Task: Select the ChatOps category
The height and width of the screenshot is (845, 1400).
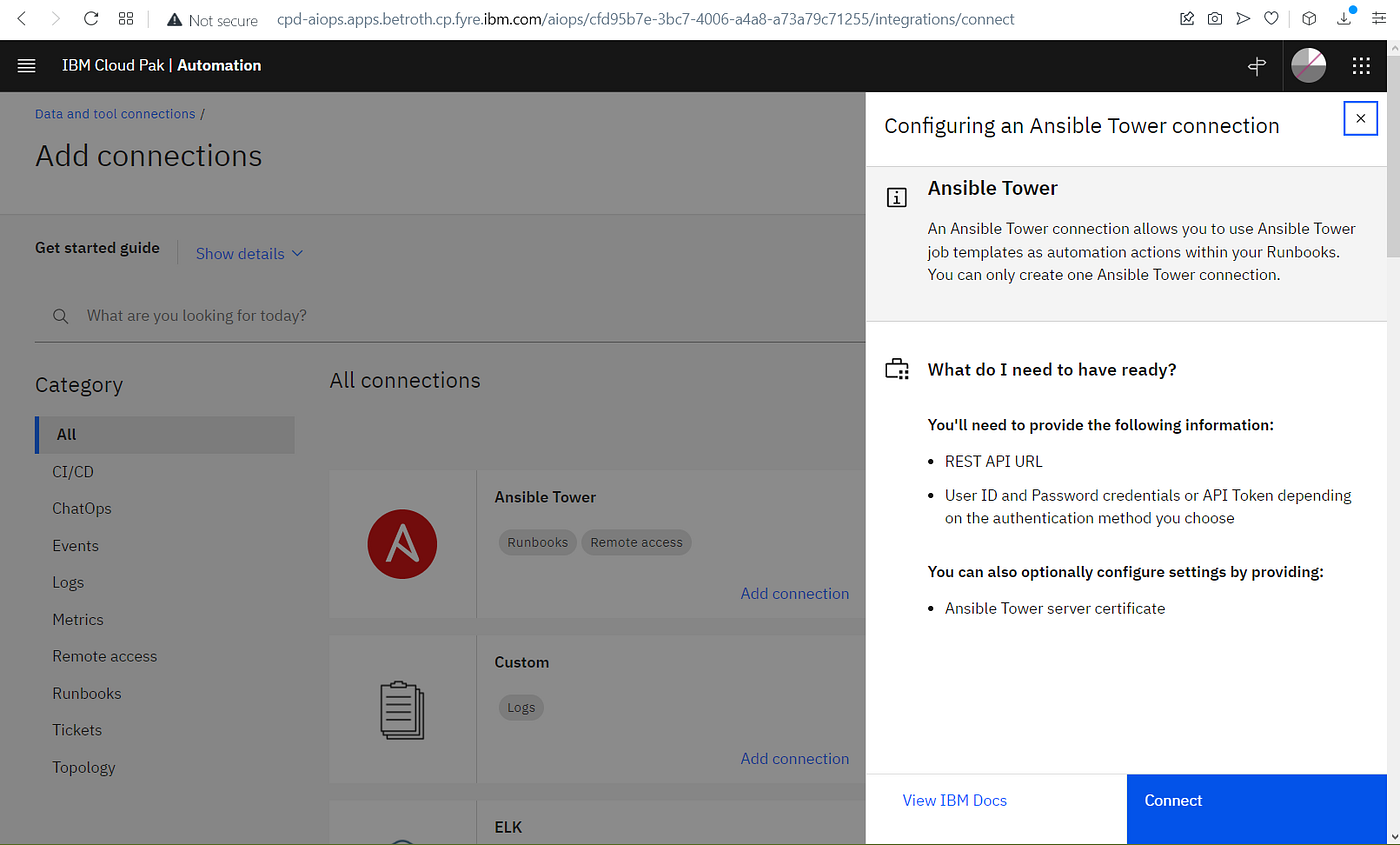Action: (x=82, y=508)
